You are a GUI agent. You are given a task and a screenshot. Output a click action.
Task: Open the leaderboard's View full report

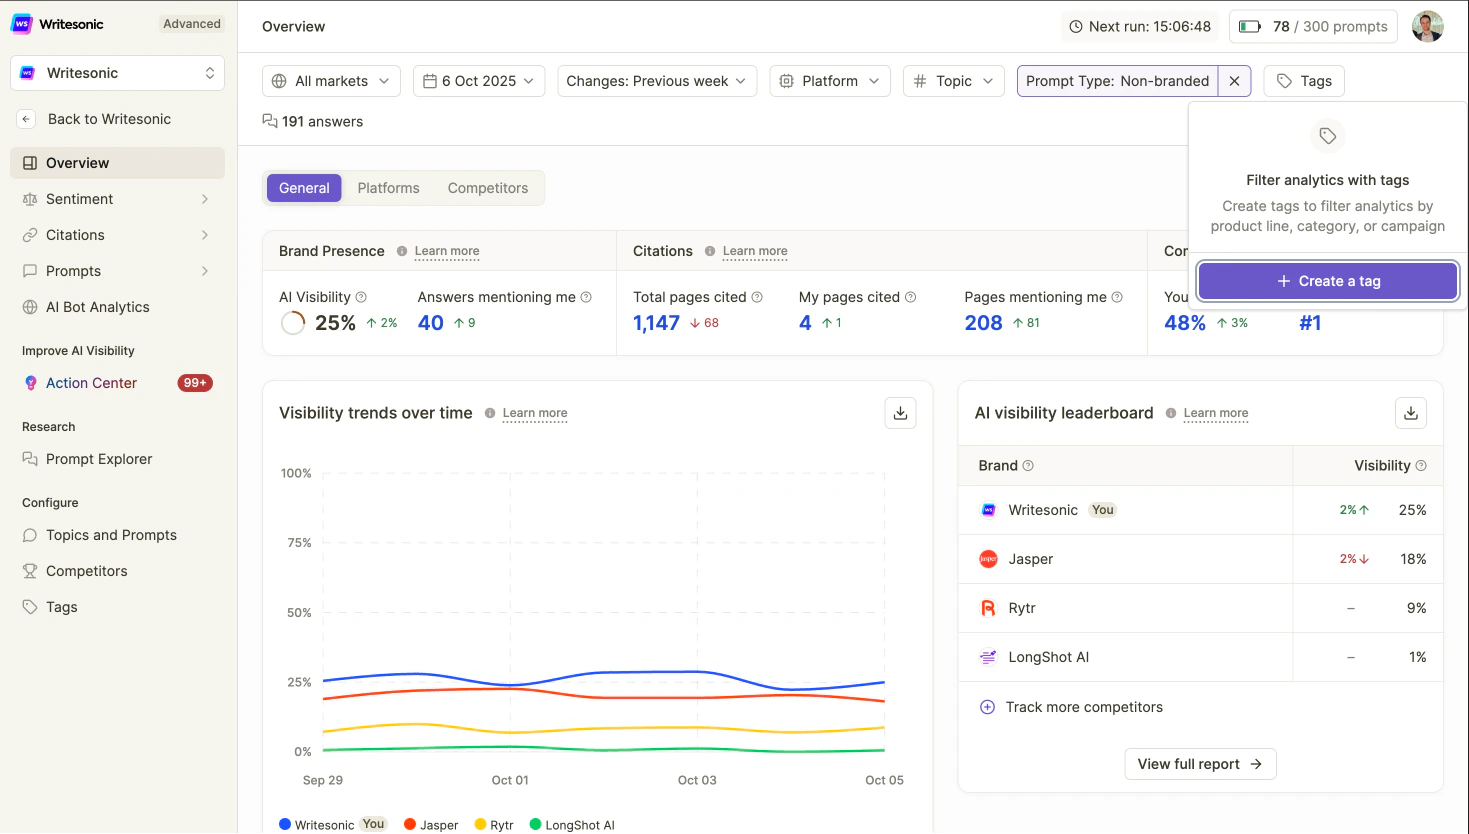point(1200,763)
